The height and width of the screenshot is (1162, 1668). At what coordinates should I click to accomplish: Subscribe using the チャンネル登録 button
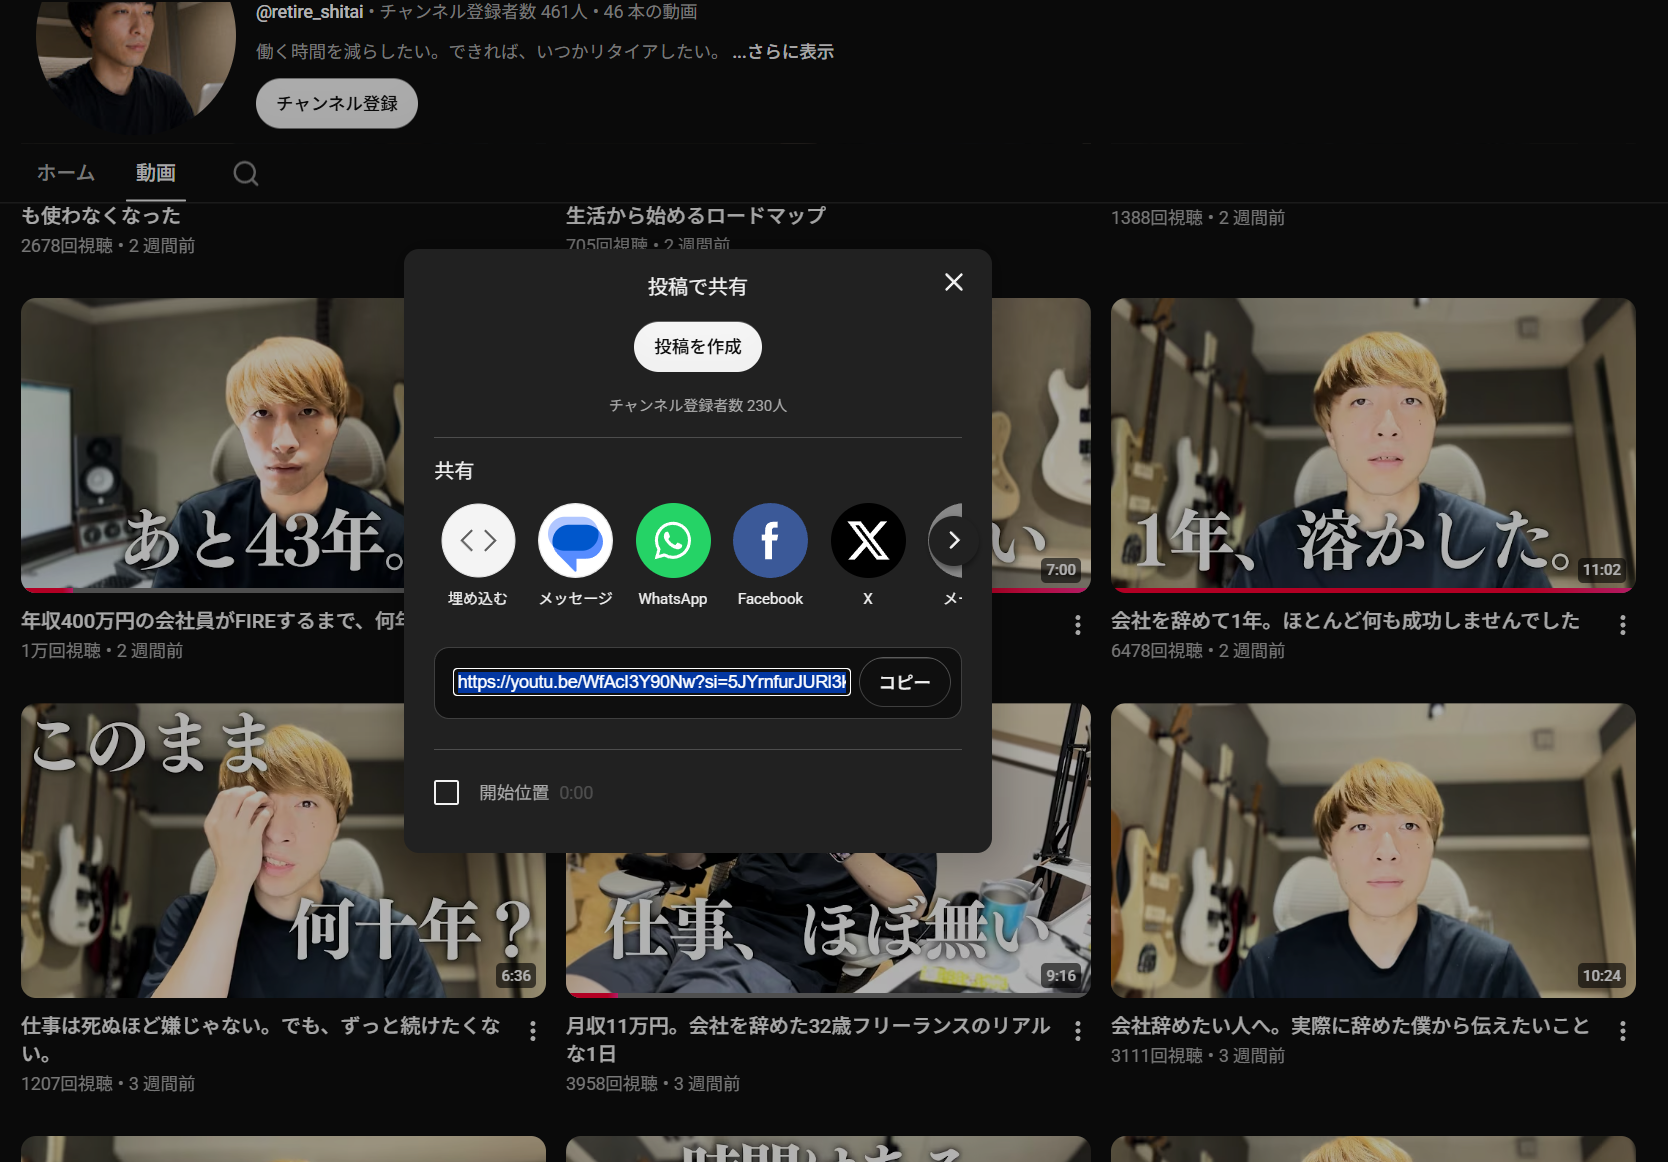tap(337, 103)
